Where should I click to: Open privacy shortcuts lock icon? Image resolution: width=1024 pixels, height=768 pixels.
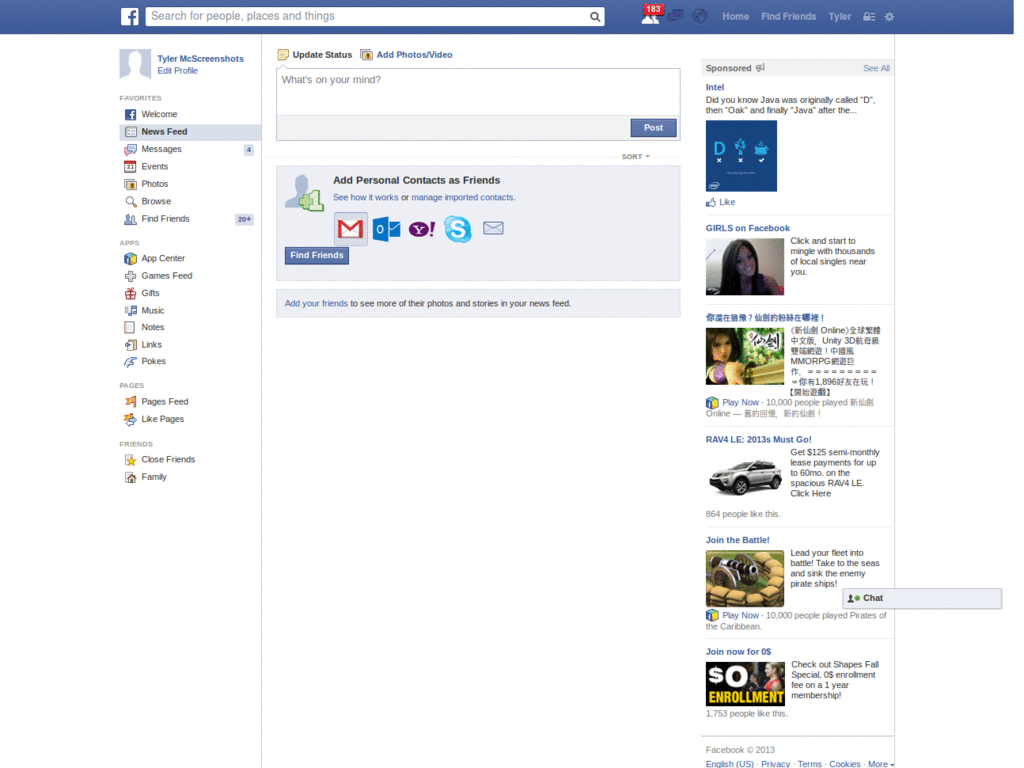(869, 17)
